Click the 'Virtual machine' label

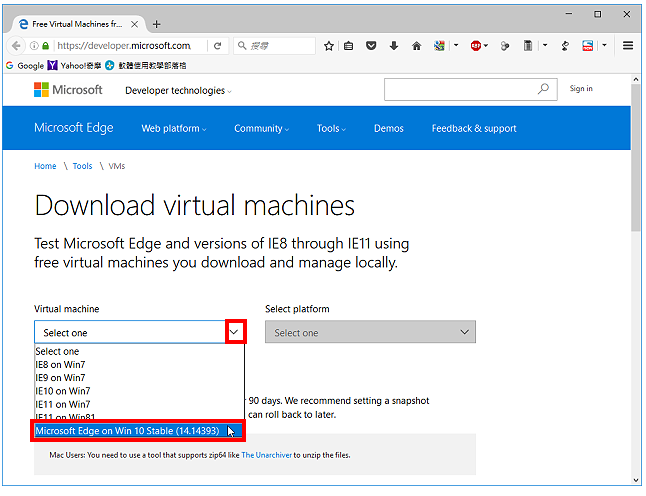[x=67, y=309]
